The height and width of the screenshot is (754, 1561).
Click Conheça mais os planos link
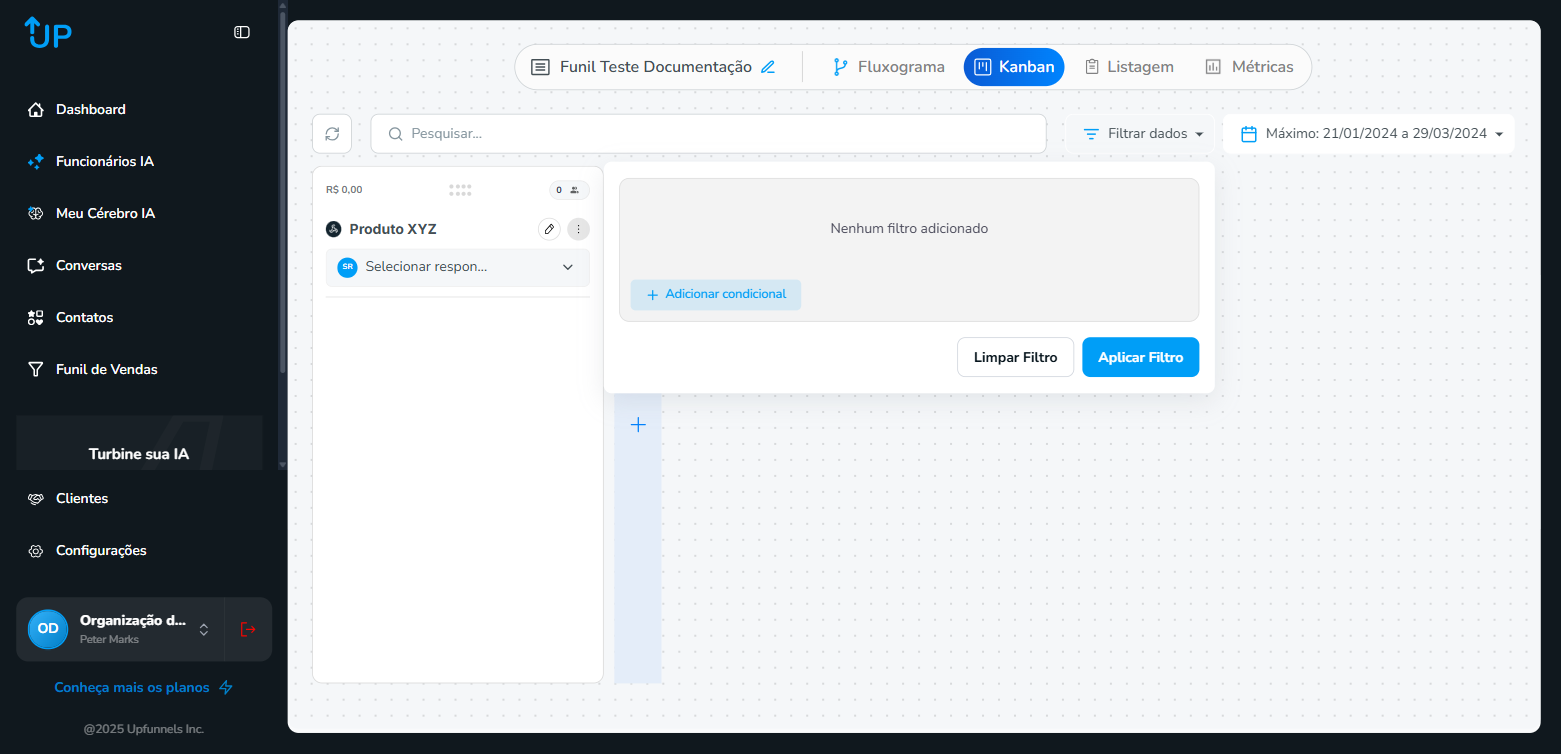[132, 687]
